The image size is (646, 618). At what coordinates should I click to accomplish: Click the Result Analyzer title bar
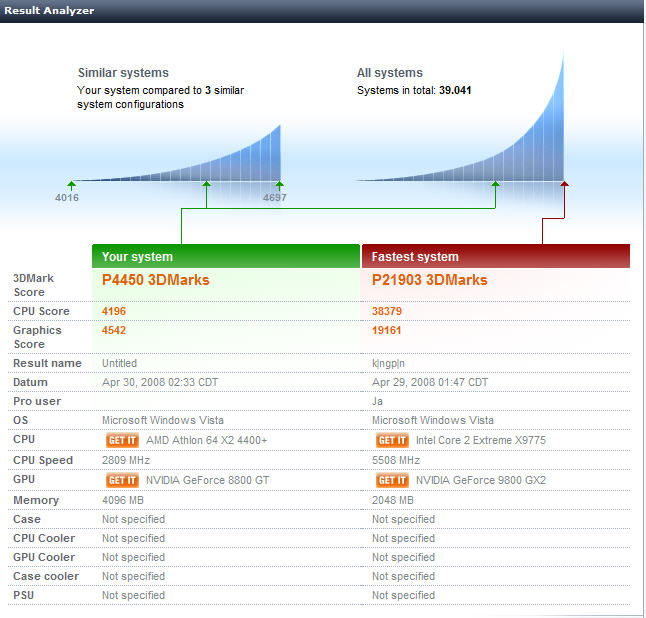pos(322,11)
